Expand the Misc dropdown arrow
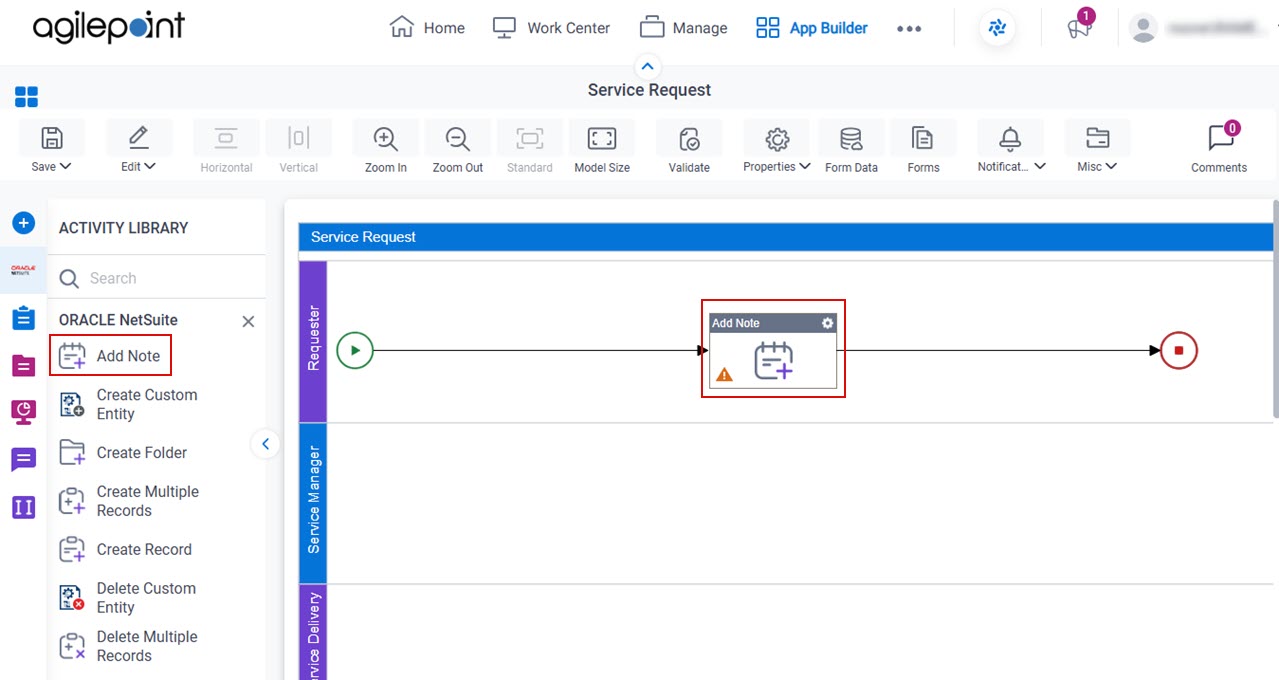 click(x=1111, y=167)
